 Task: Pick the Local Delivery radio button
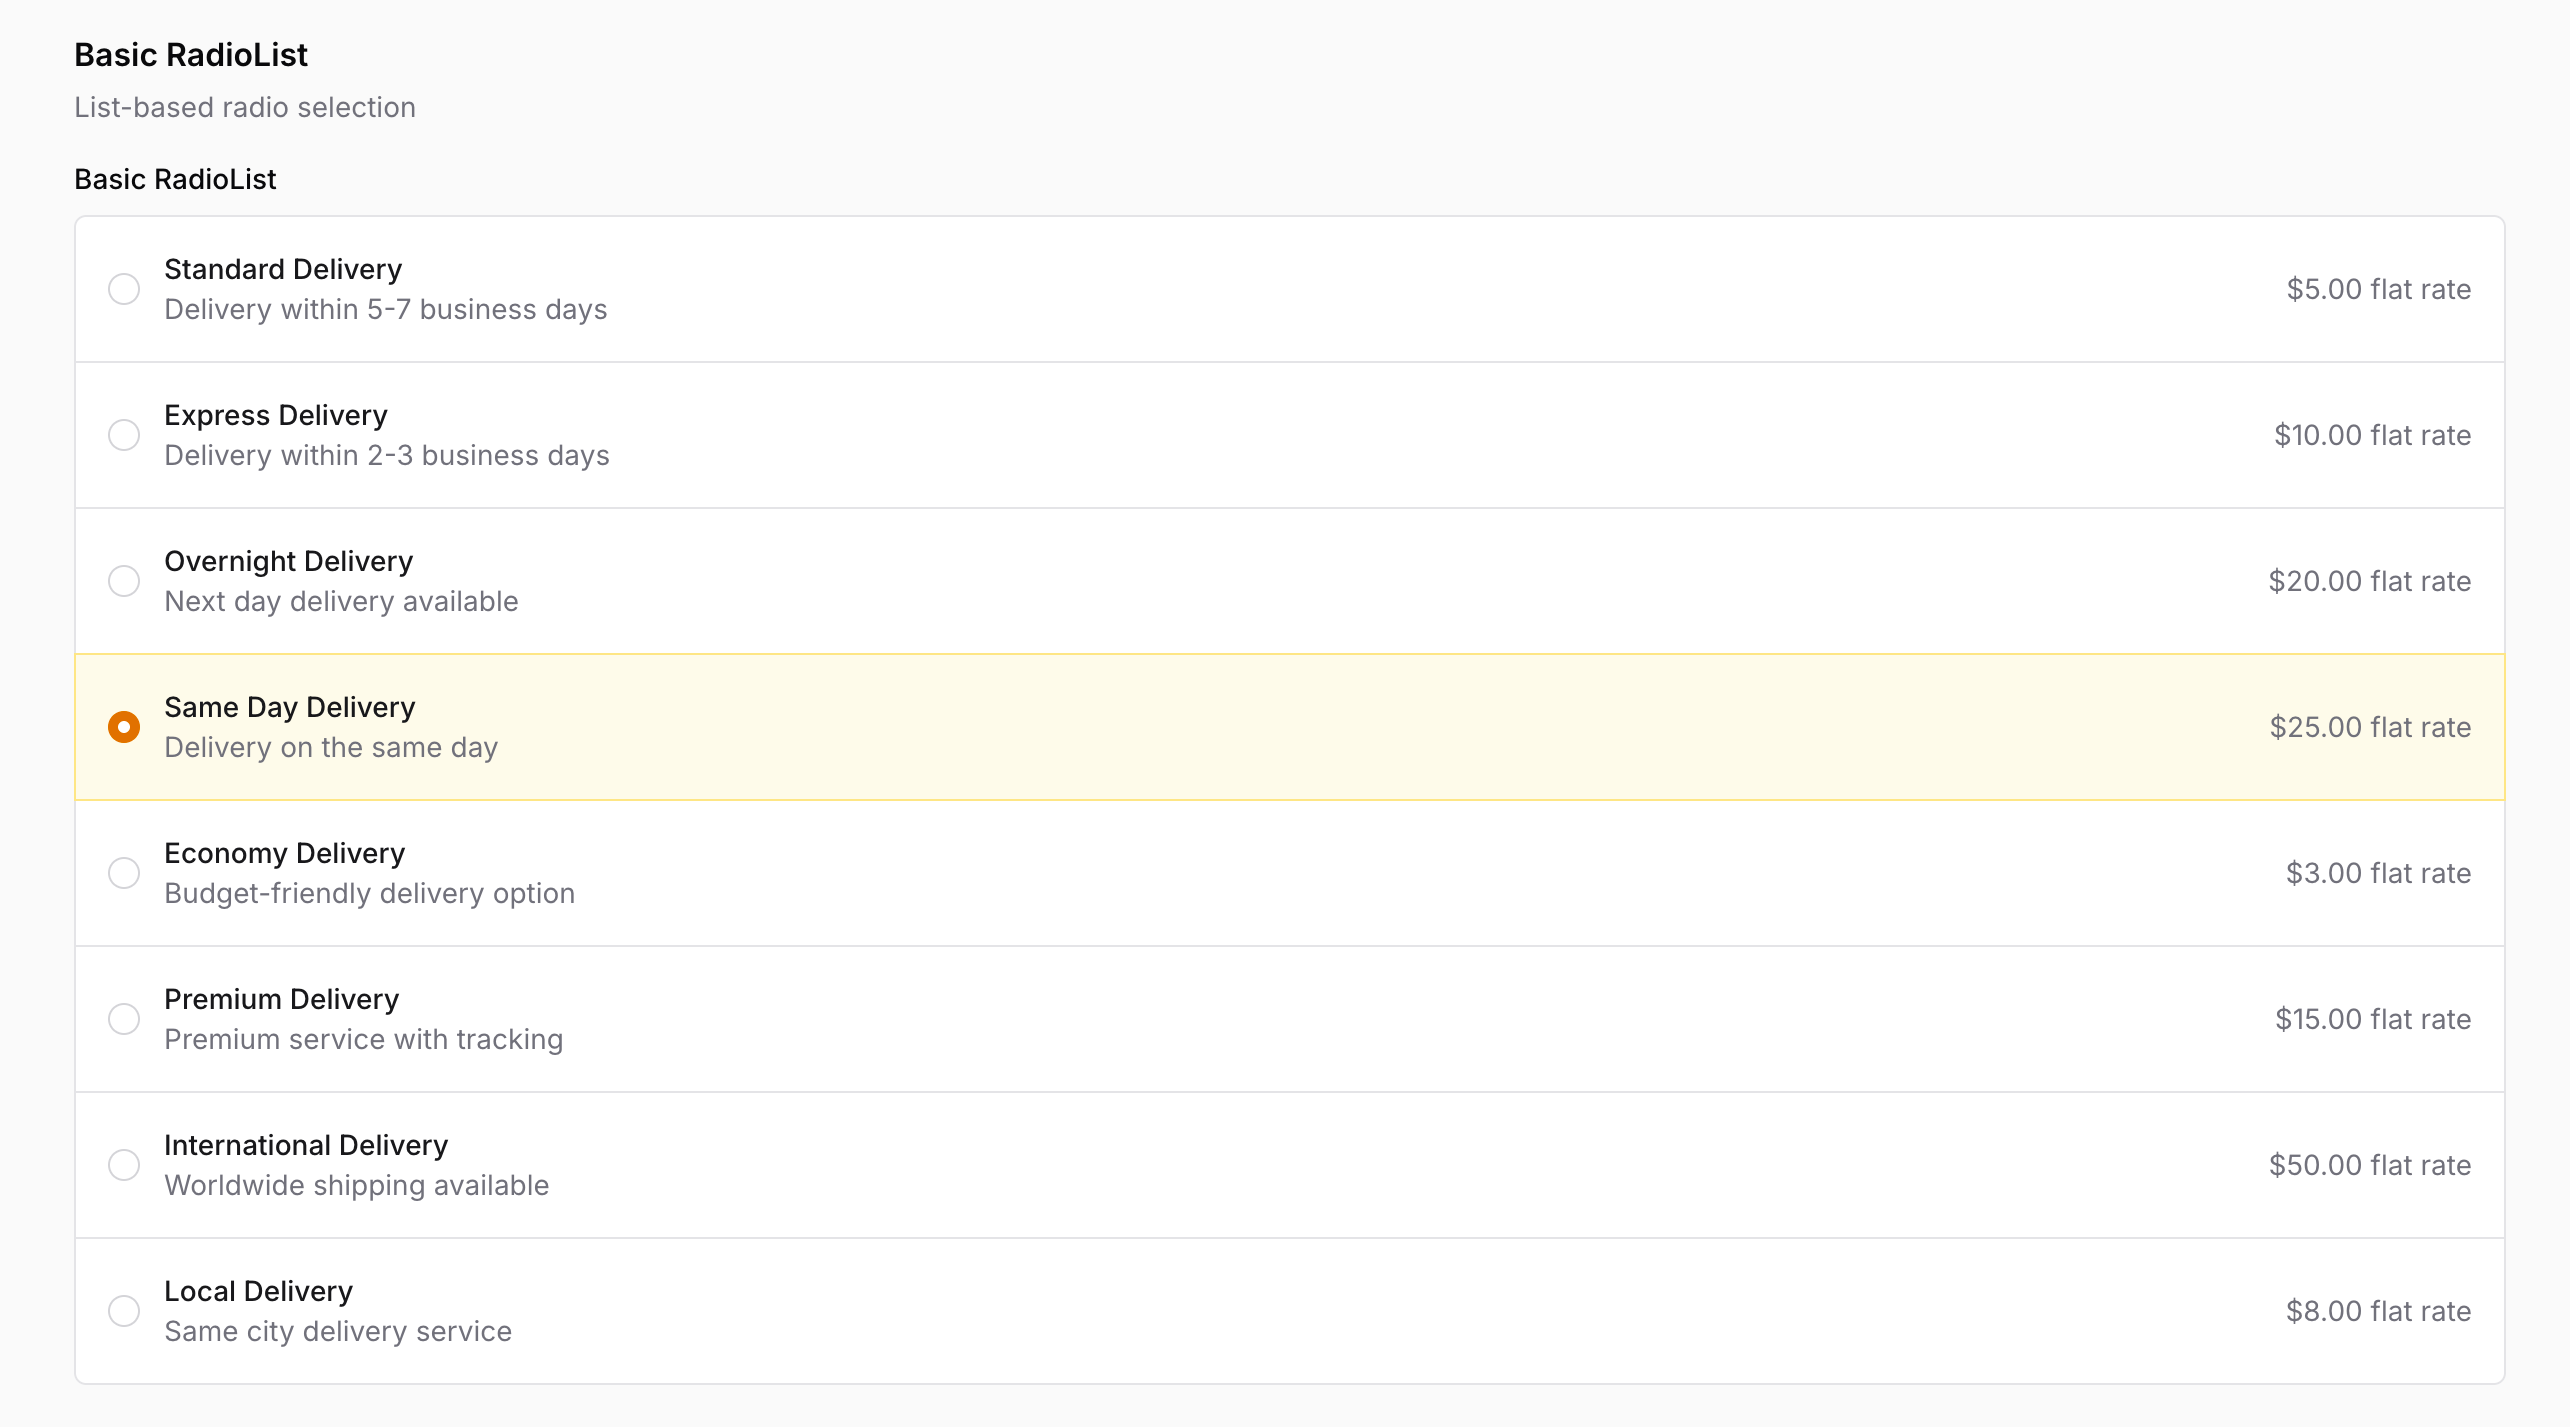124,1311
